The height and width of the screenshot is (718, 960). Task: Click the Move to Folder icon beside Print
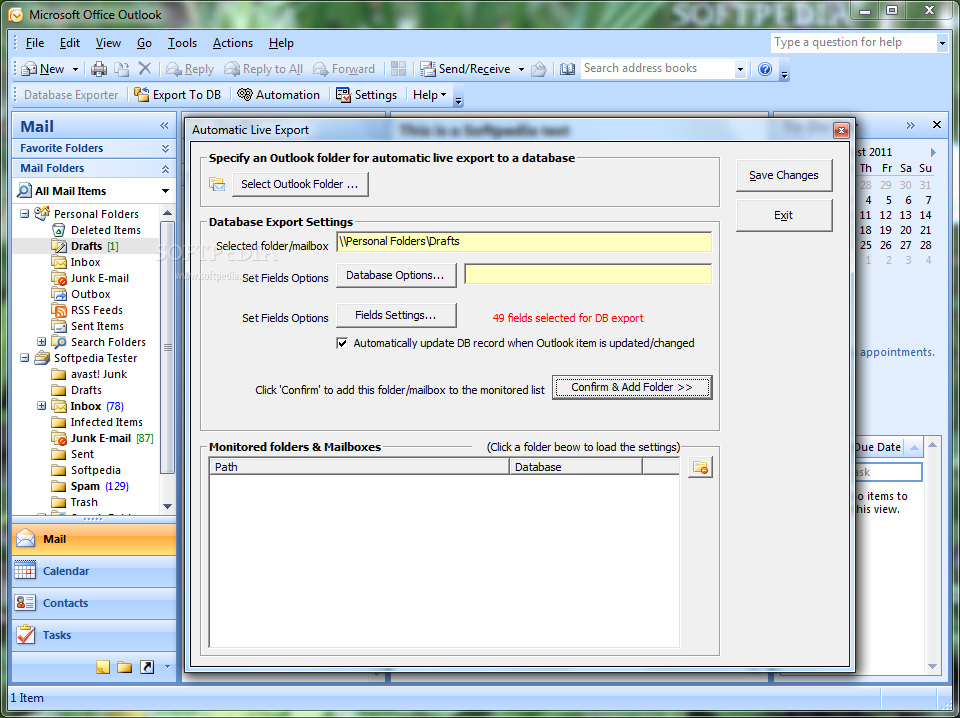(x=122, y=69)
